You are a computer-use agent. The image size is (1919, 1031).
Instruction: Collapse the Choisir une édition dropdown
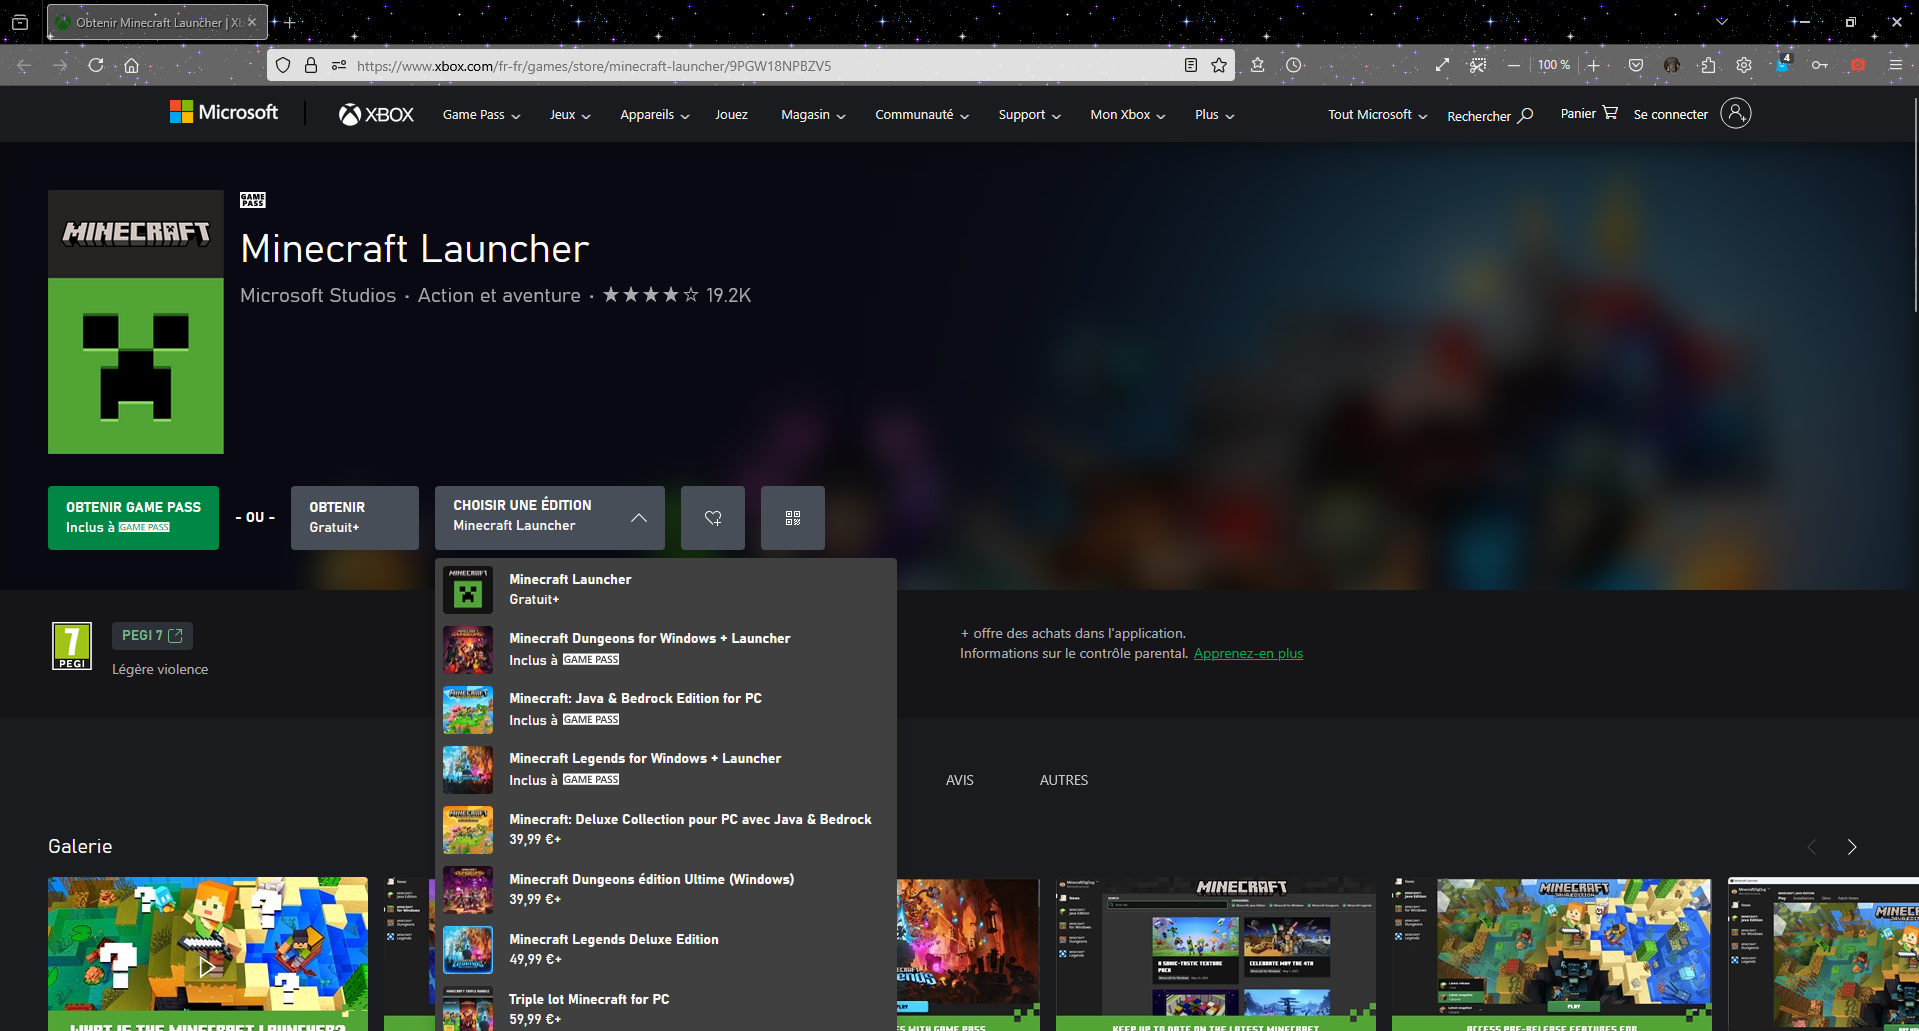[550, 518]
